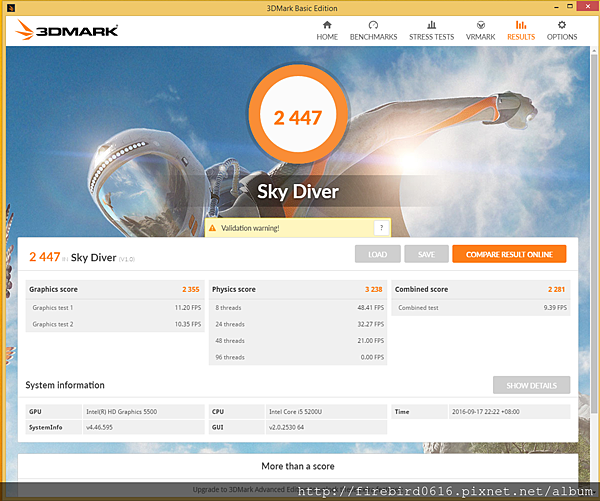Viewport: 600px width, 501px height.
Task: Click Intel Core i5 5200U value
Action: coord(295,411)
